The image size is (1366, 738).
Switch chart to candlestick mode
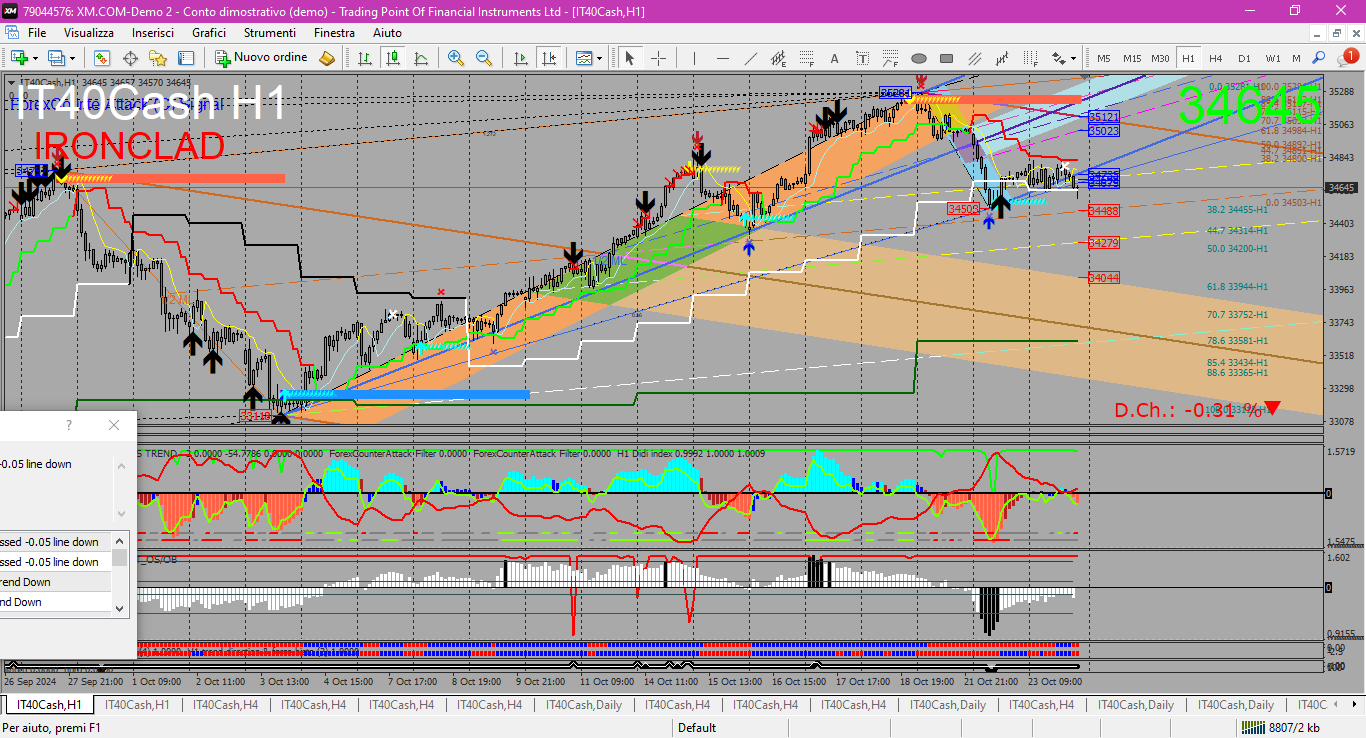(x=392, y=58)
